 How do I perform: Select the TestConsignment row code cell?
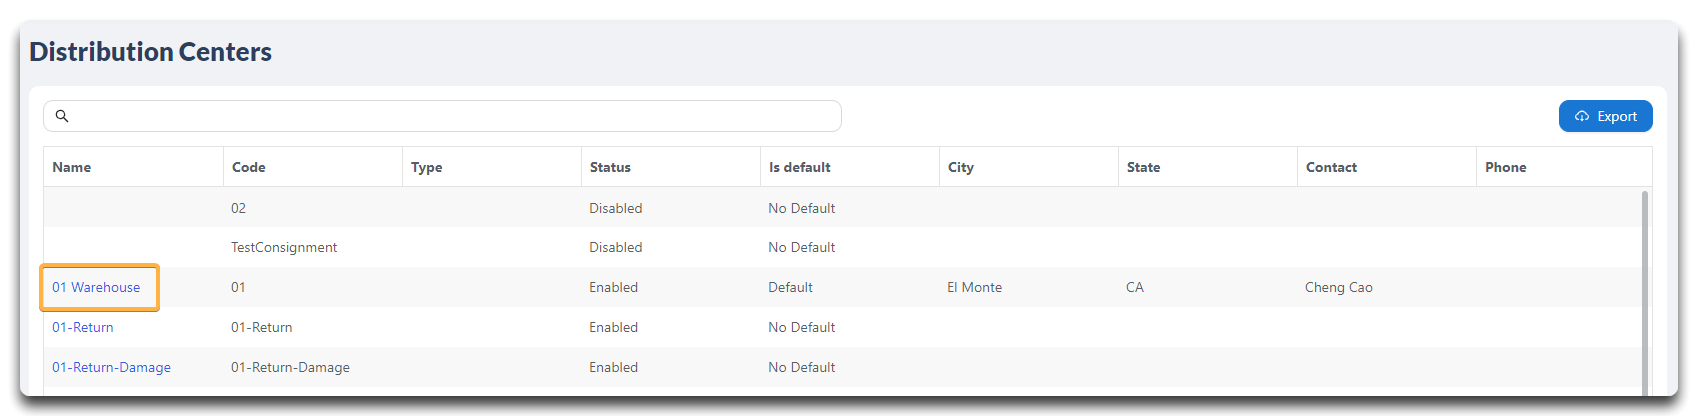click(x=284, y=247)
